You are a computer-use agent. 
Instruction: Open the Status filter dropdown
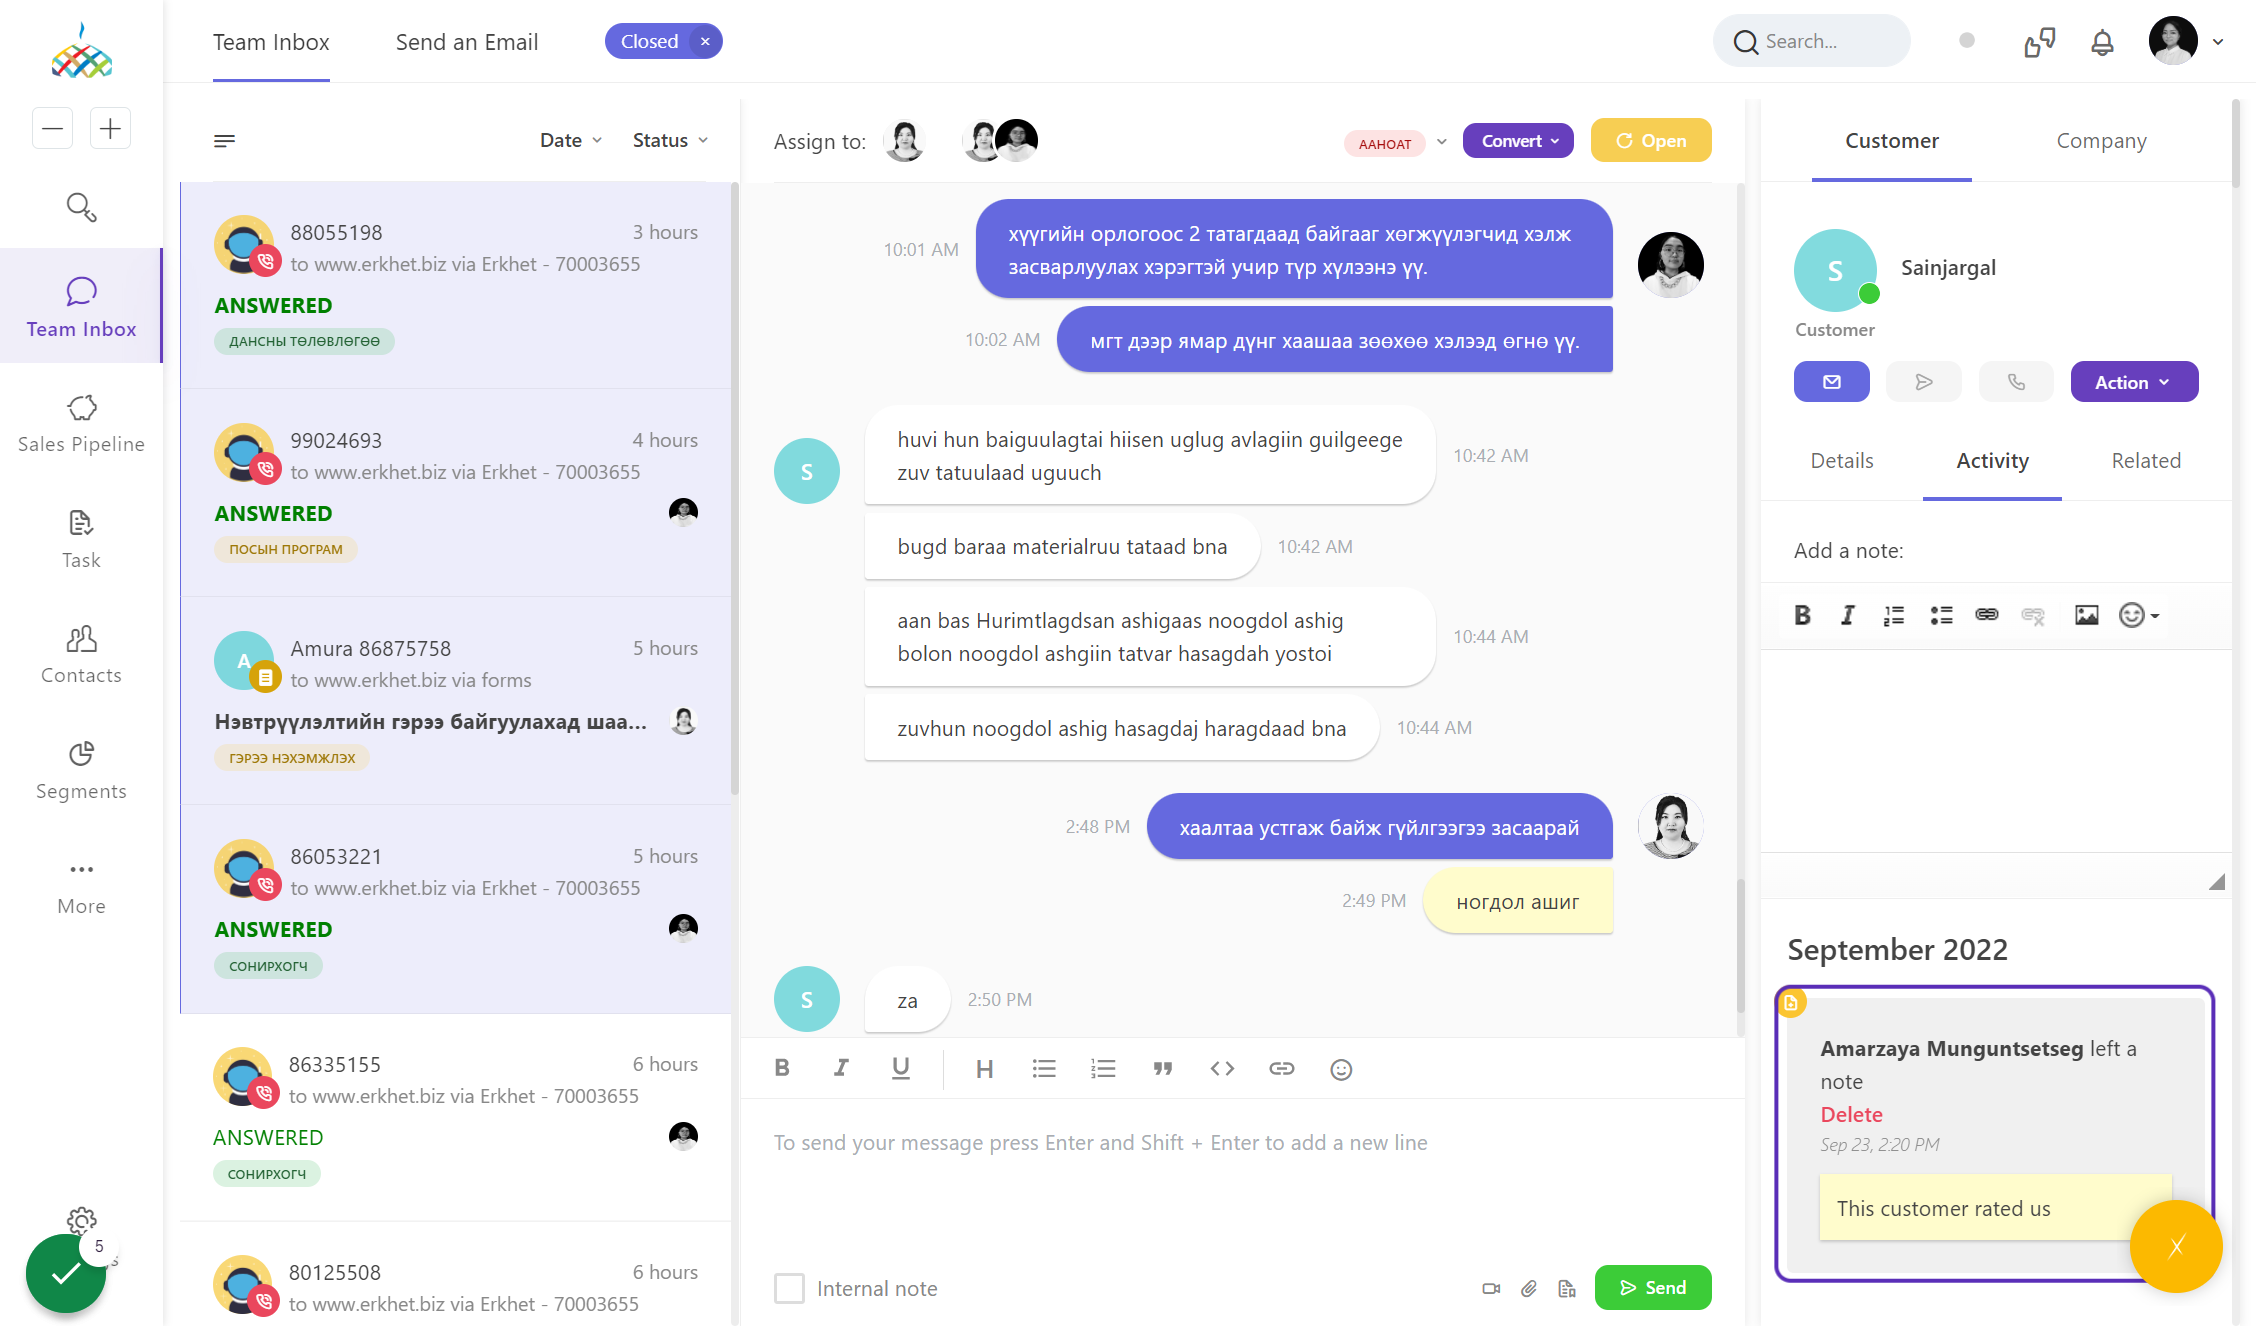[670, 140]
